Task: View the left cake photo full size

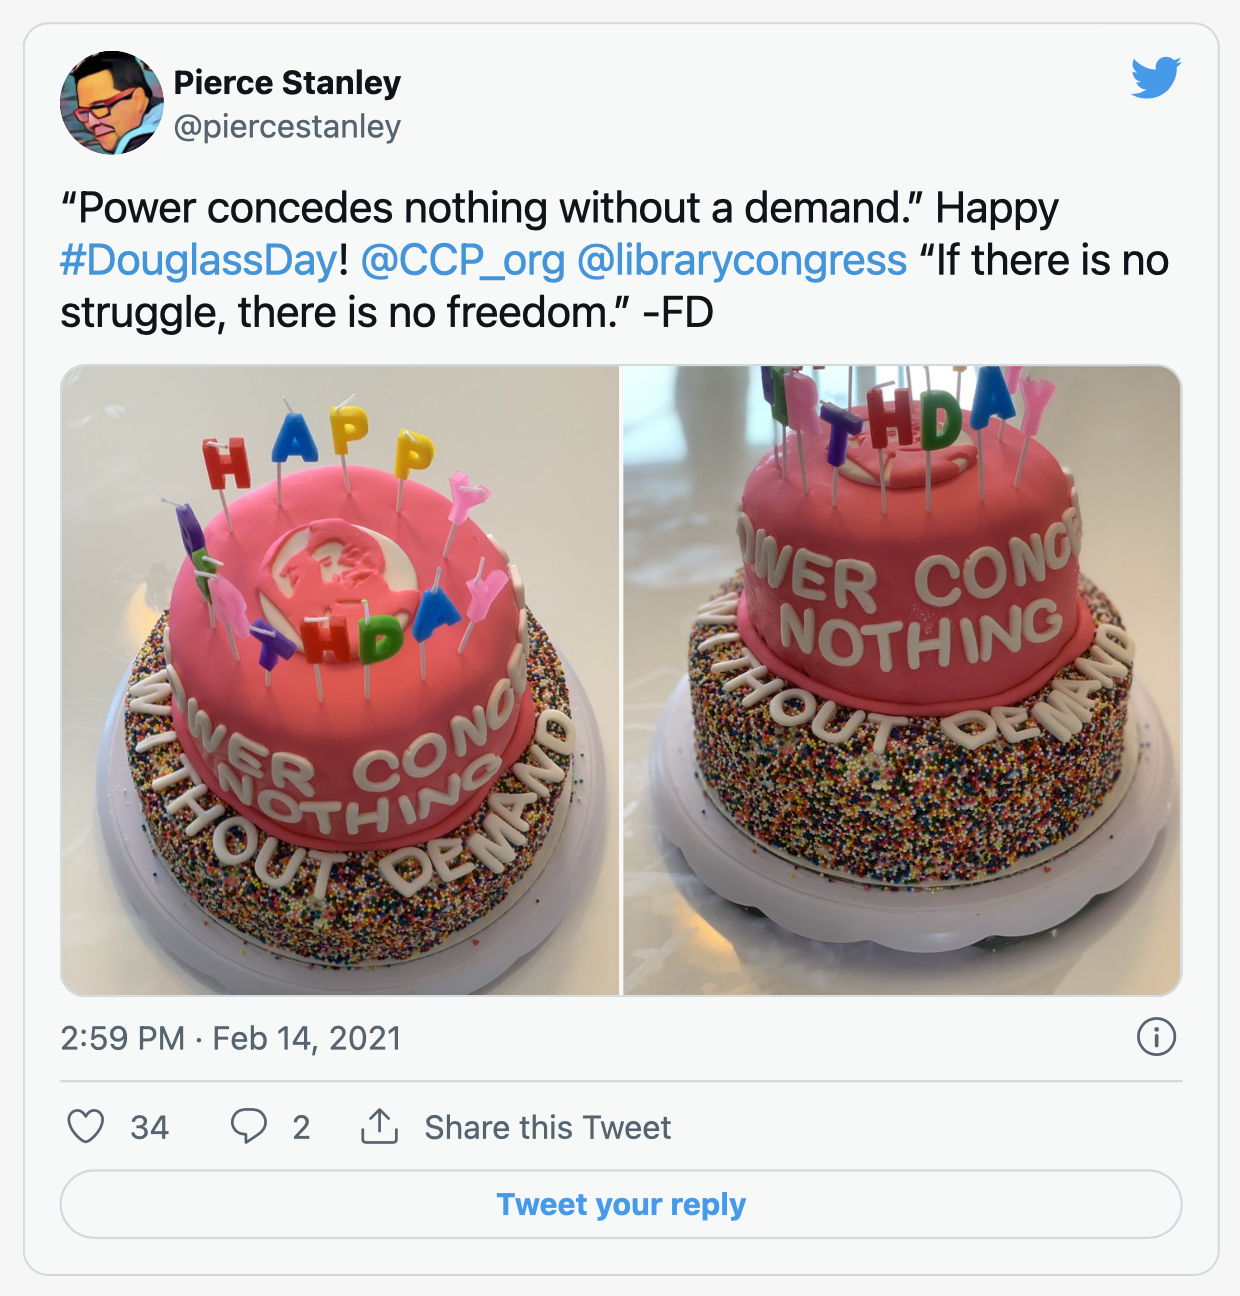Action: 340,680
